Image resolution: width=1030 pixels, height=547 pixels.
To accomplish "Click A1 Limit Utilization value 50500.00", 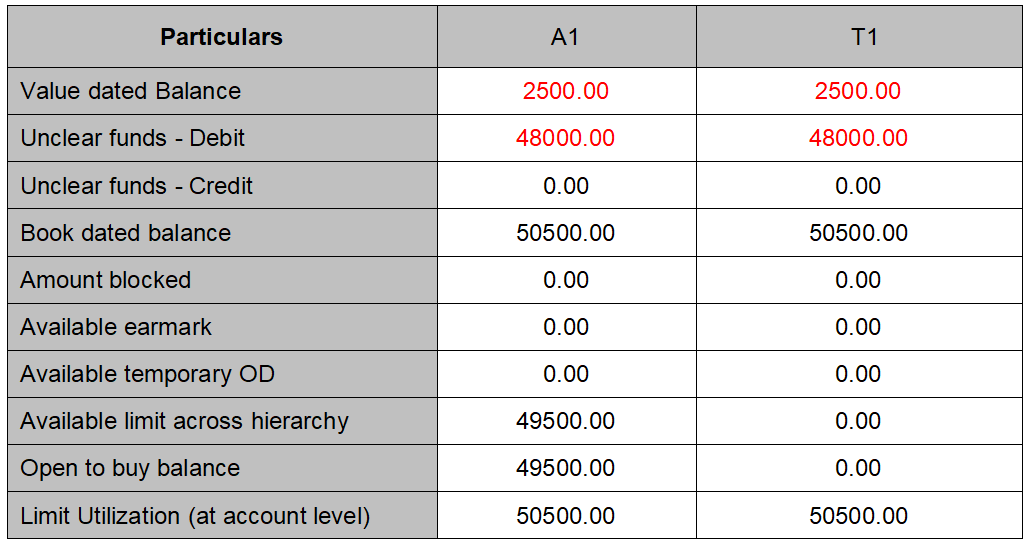I will pyautogui.click(x=565, y=516).
